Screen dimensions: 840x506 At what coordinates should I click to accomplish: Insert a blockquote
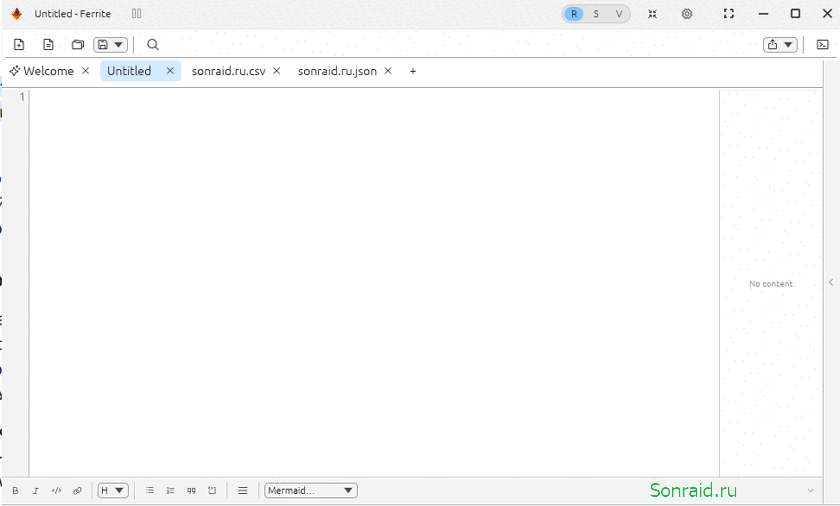(191, 490)
